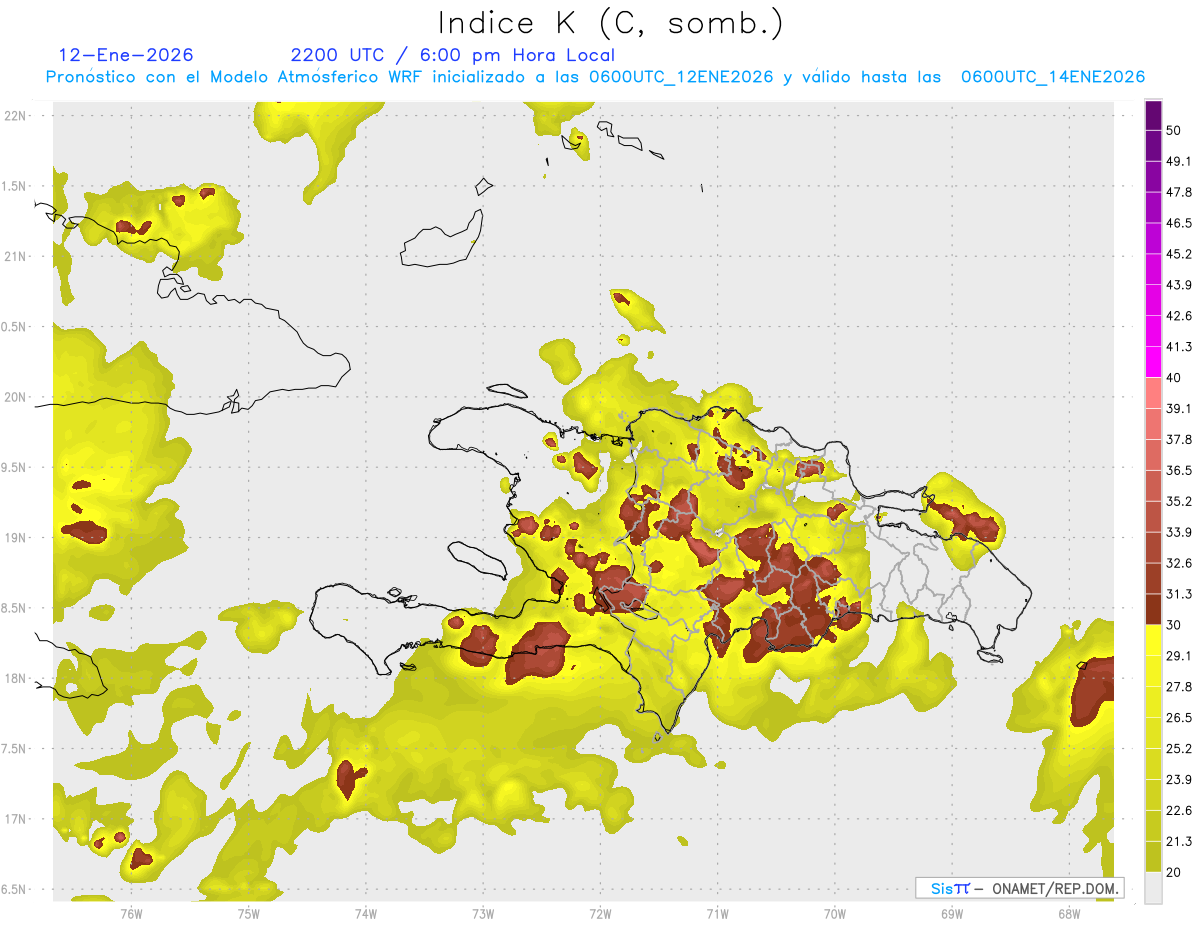Click the colorbar value '26.5'

click(1179, 718)
